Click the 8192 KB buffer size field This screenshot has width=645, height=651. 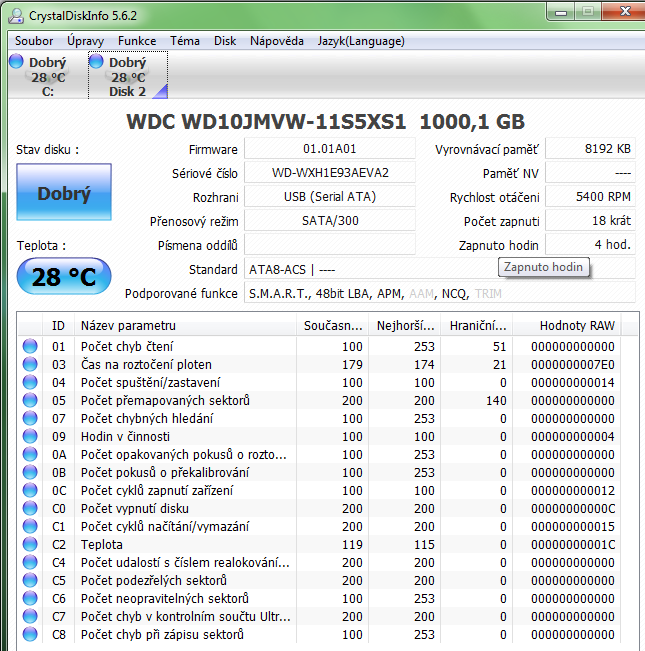point(591,149)
